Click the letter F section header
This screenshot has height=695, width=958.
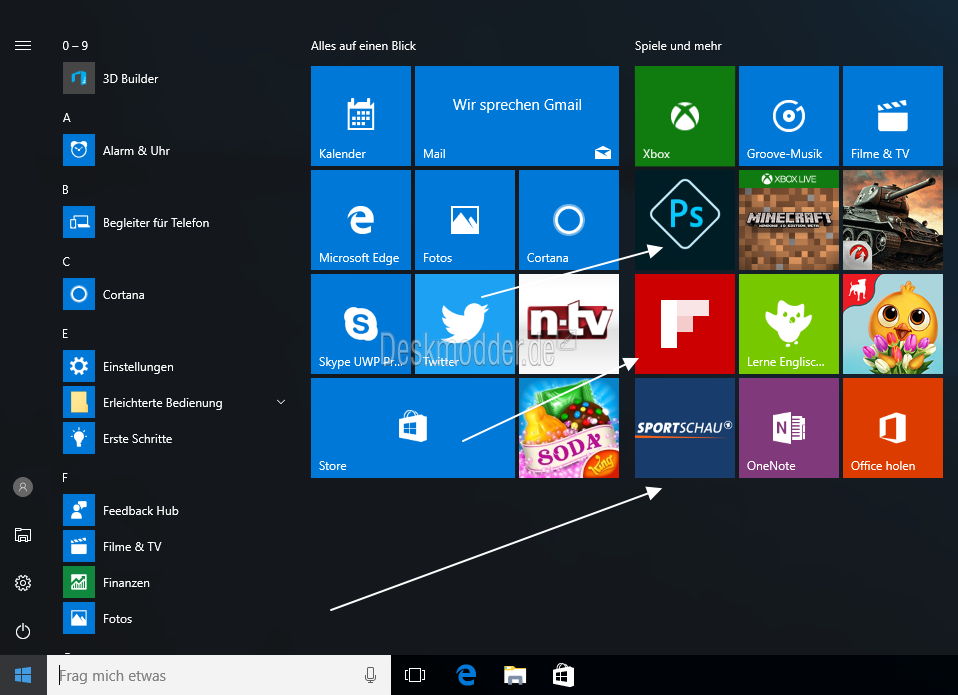(65, 478)
